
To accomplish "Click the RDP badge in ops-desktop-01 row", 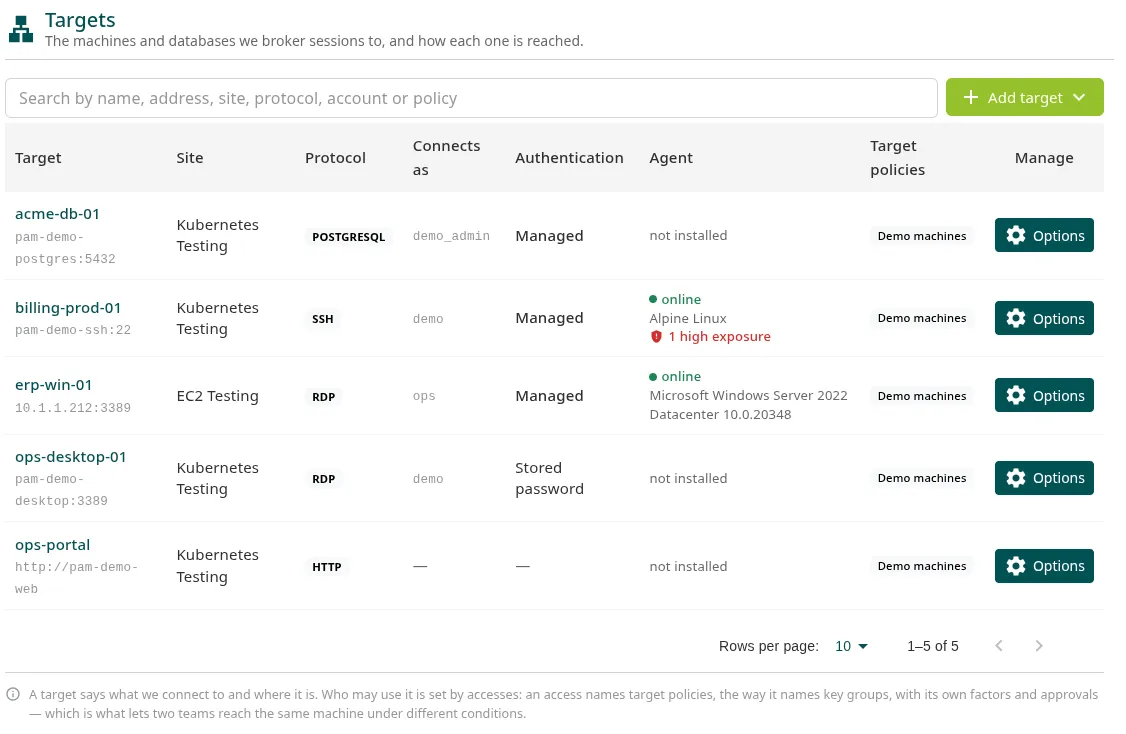I will [x=323, y=479].
